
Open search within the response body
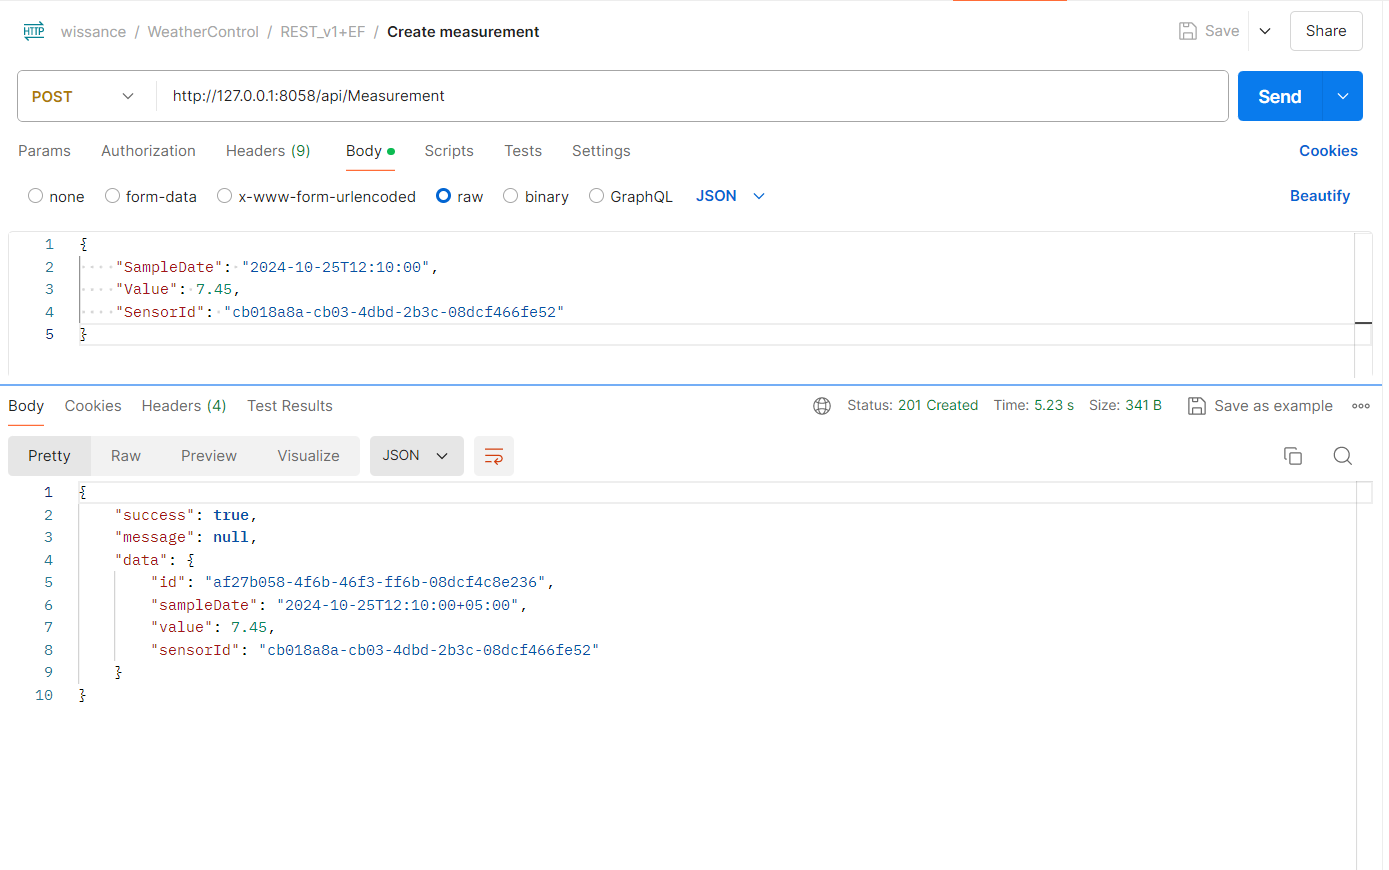tap(1343, 455)
